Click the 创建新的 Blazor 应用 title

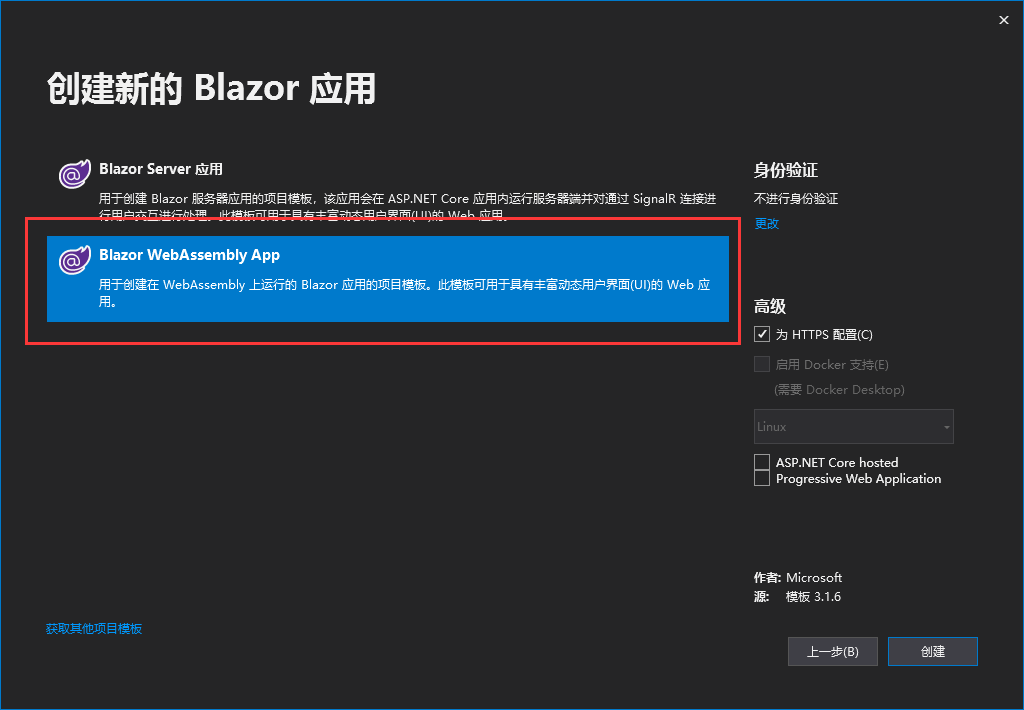pos(212,88)
